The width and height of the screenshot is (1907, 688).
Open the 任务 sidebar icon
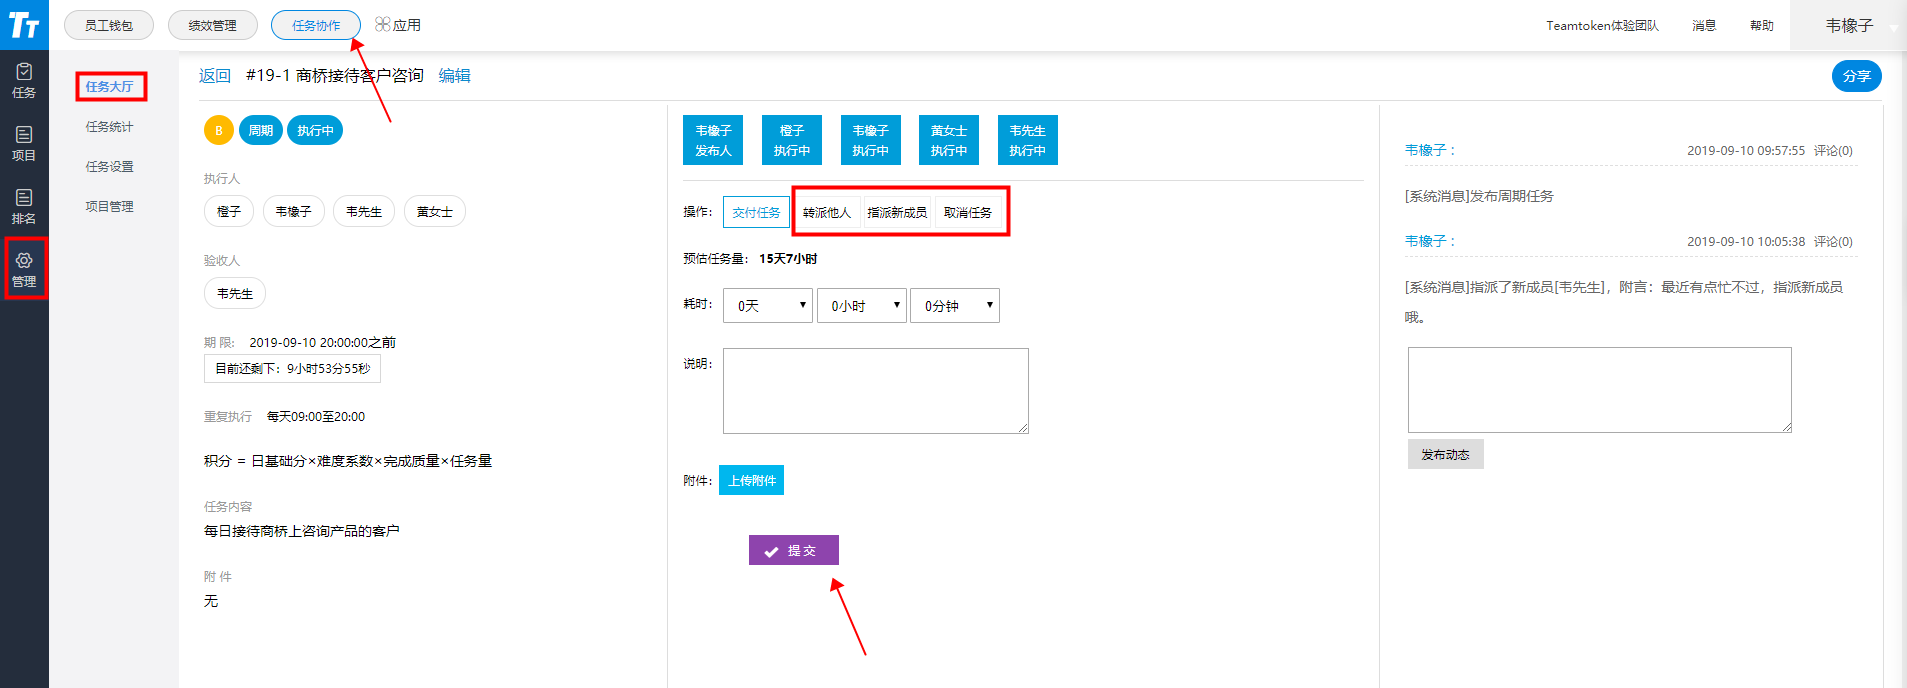point(24,81)
